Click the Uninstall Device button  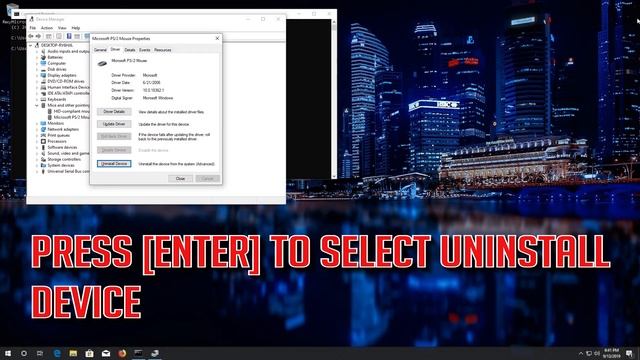coord(114,164)
